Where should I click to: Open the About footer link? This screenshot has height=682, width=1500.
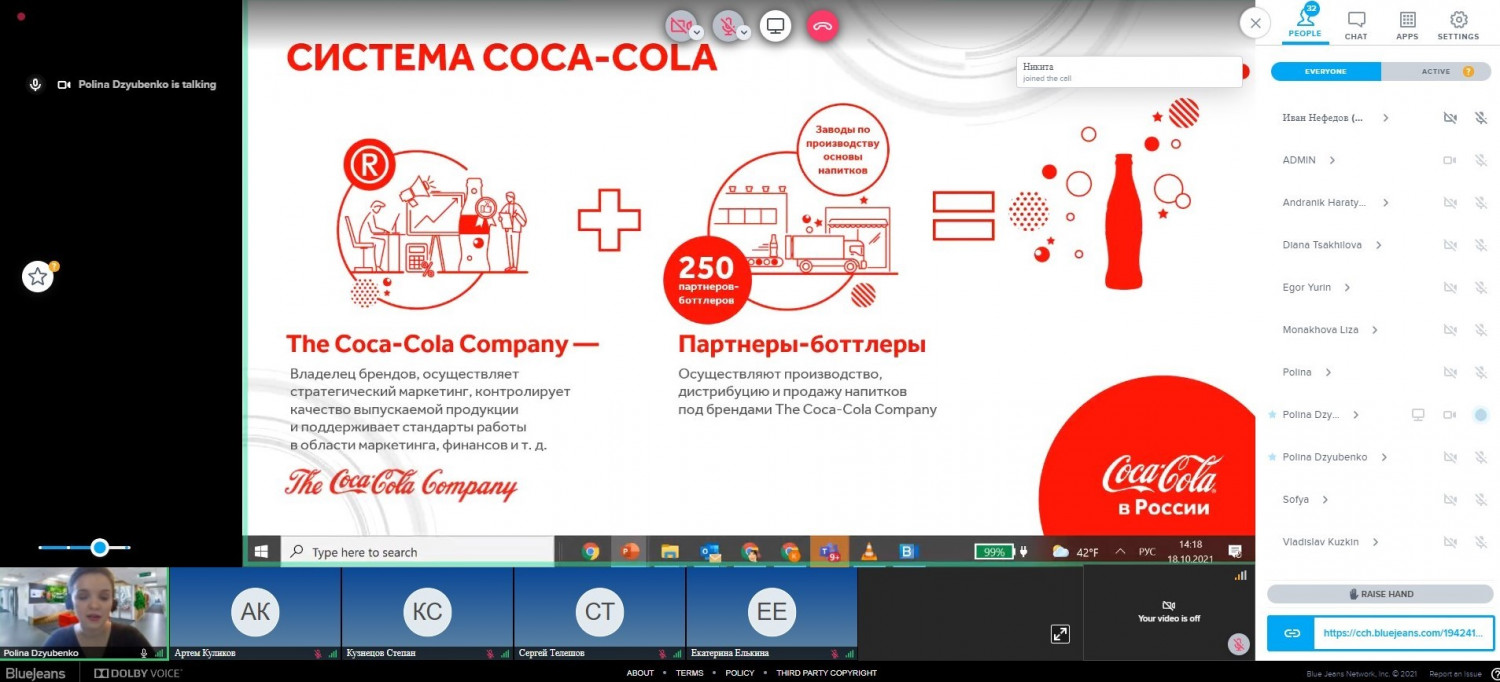[x=640, y=673]
